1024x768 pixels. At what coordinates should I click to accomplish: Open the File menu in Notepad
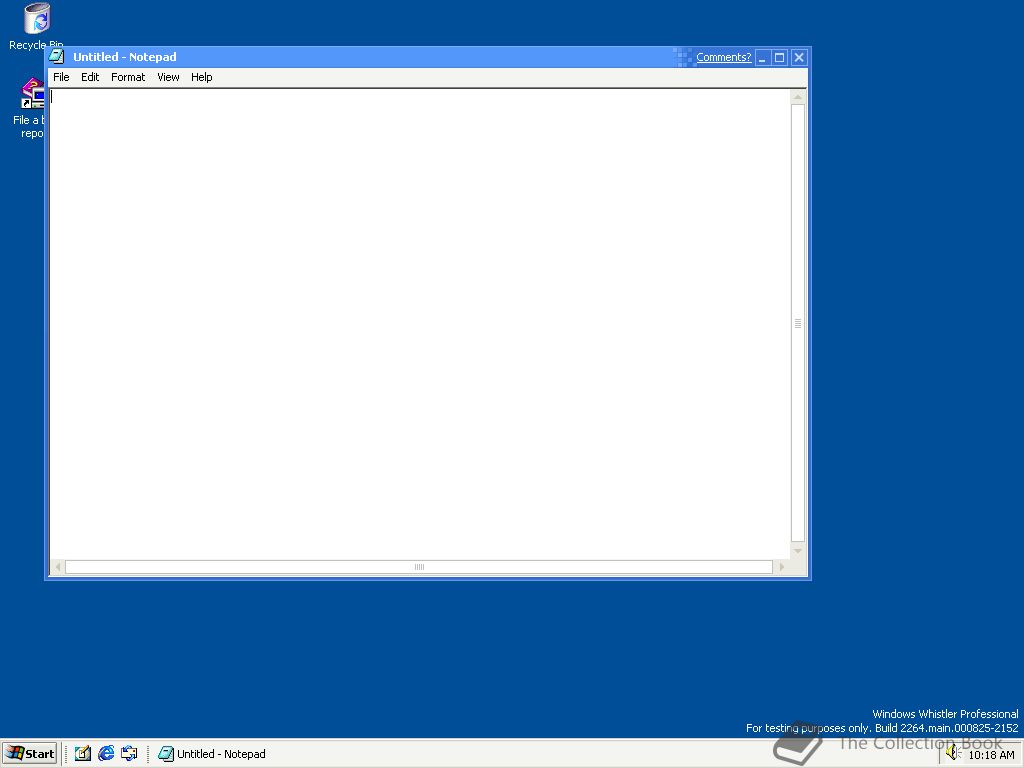point(61,77)
